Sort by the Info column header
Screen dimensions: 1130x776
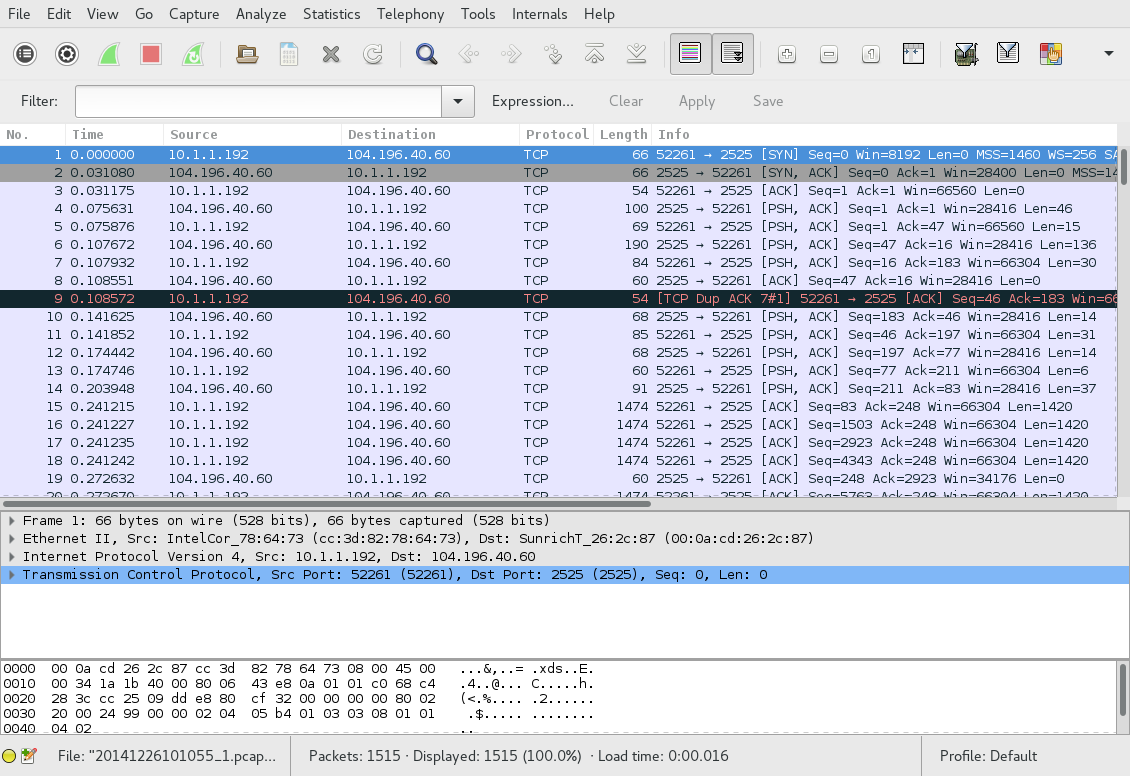pyautogui.click(x=884, y=134)
